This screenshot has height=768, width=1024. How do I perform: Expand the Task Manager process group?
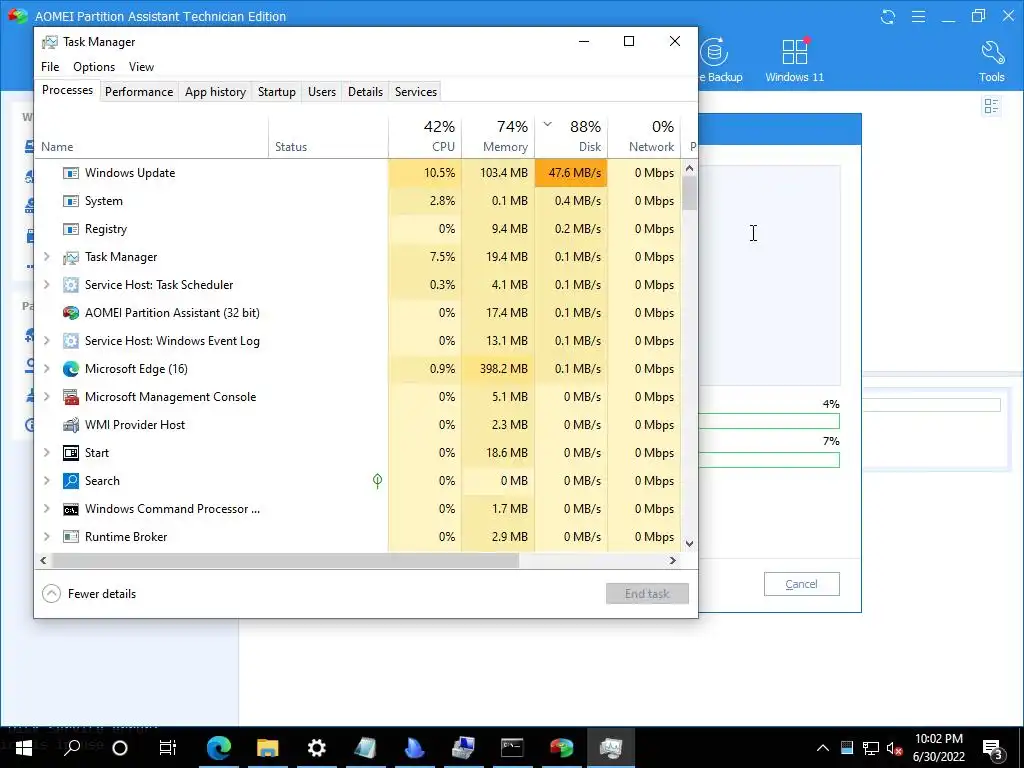tap(46, 257)
